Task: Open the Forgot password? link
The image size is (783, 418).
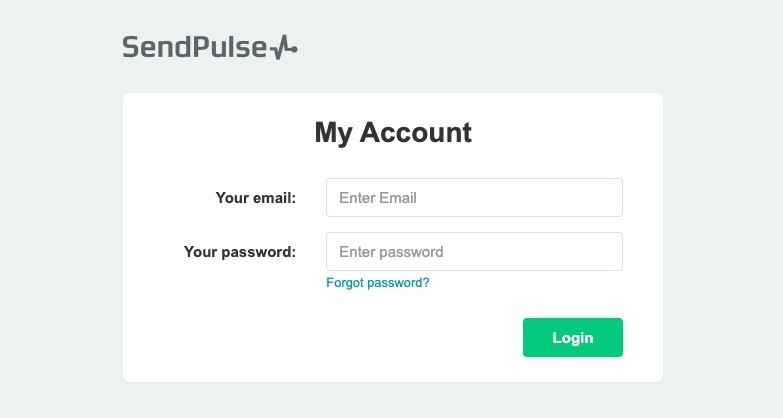Action: point(378,283)
